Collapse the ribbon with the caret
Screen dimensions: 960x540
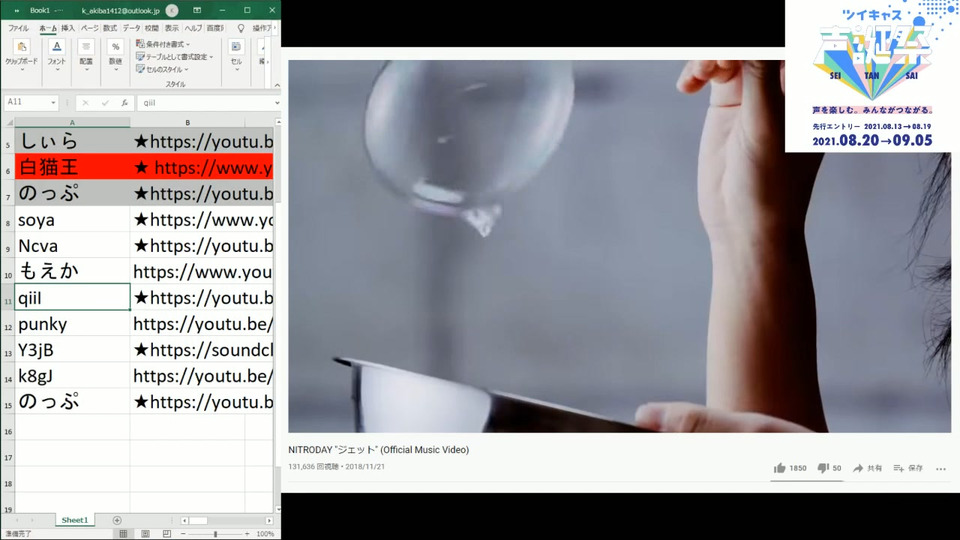coord(277,85)
